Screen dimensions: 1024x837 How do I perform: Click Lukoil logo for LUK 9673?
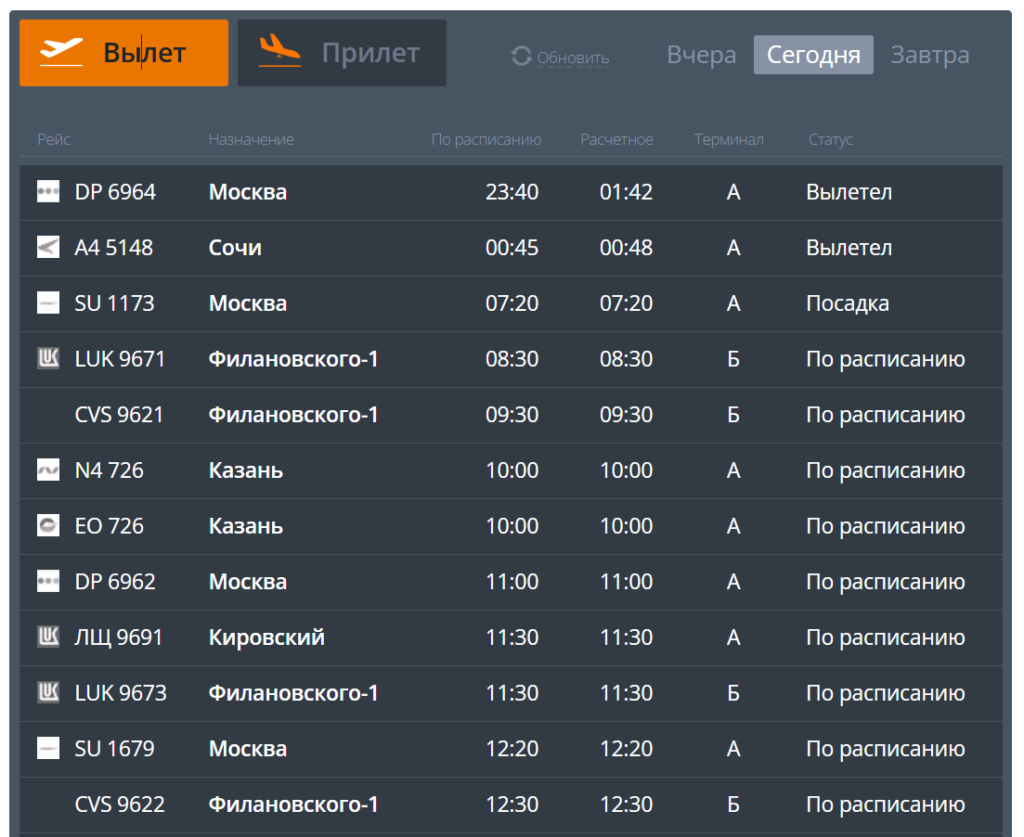pos(48,693)
